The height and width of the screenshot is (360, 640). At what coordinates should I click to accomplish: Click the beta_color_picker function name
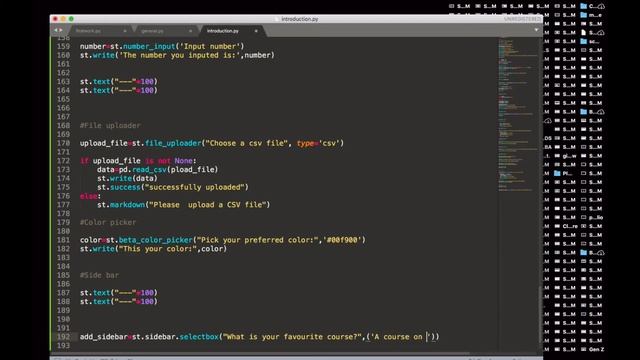(x=156, y=240)
